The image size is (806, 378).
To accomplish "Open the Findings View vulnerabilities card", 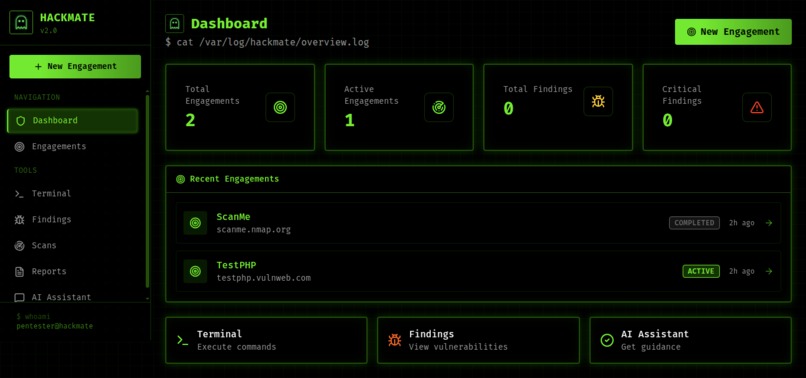I will tap(478, 340).
